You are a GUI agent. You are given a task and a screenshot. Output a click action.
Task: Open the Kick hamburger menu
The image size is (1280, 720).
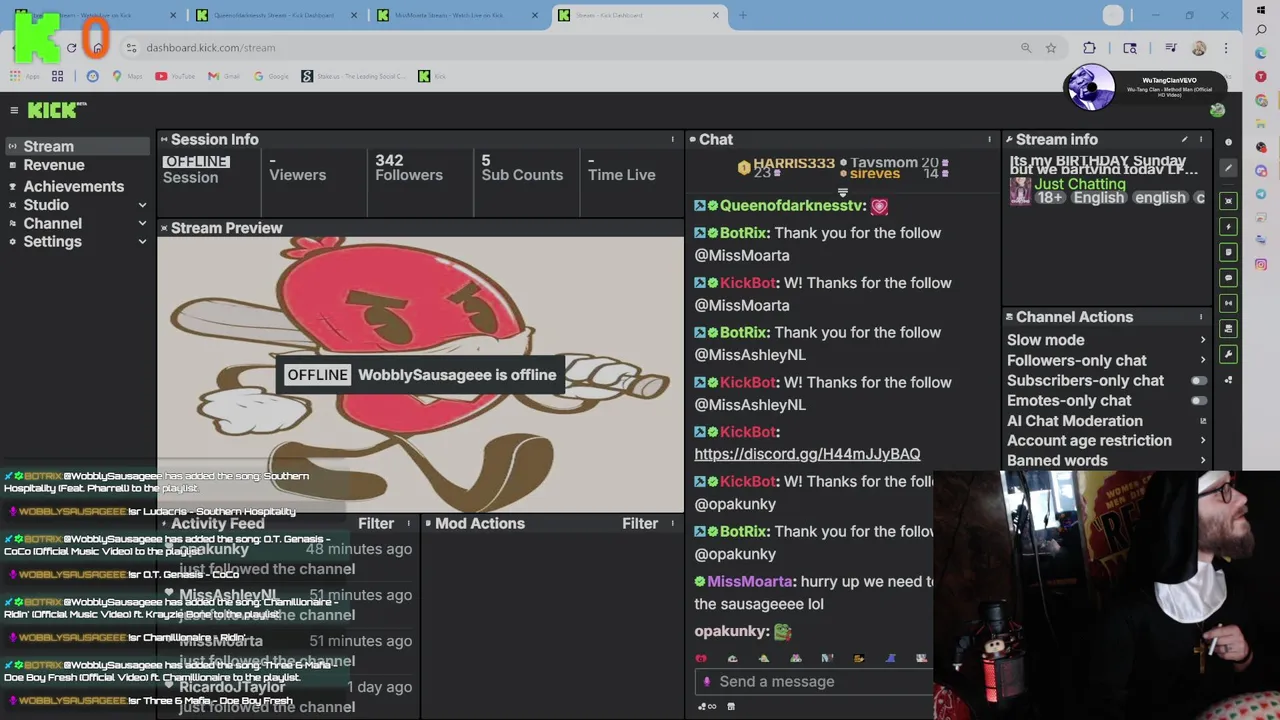coord(14,111)
